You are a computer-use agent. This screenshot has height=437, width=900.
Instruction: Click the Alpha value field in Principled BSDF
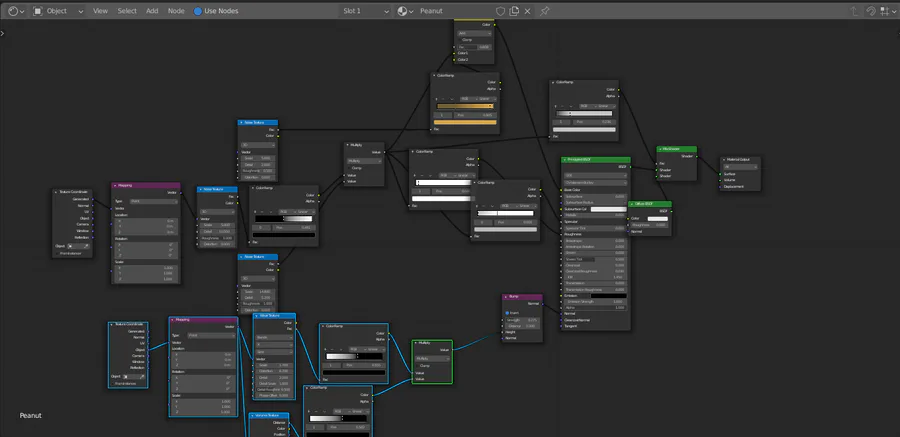[596, 308]
